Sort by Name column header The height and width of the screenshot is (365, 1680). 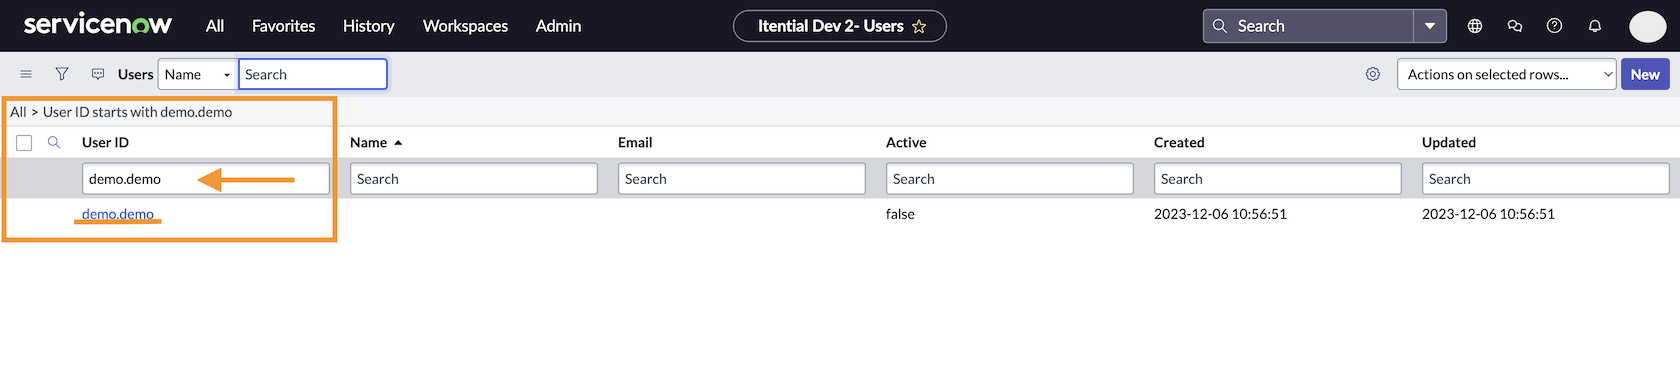368,142
